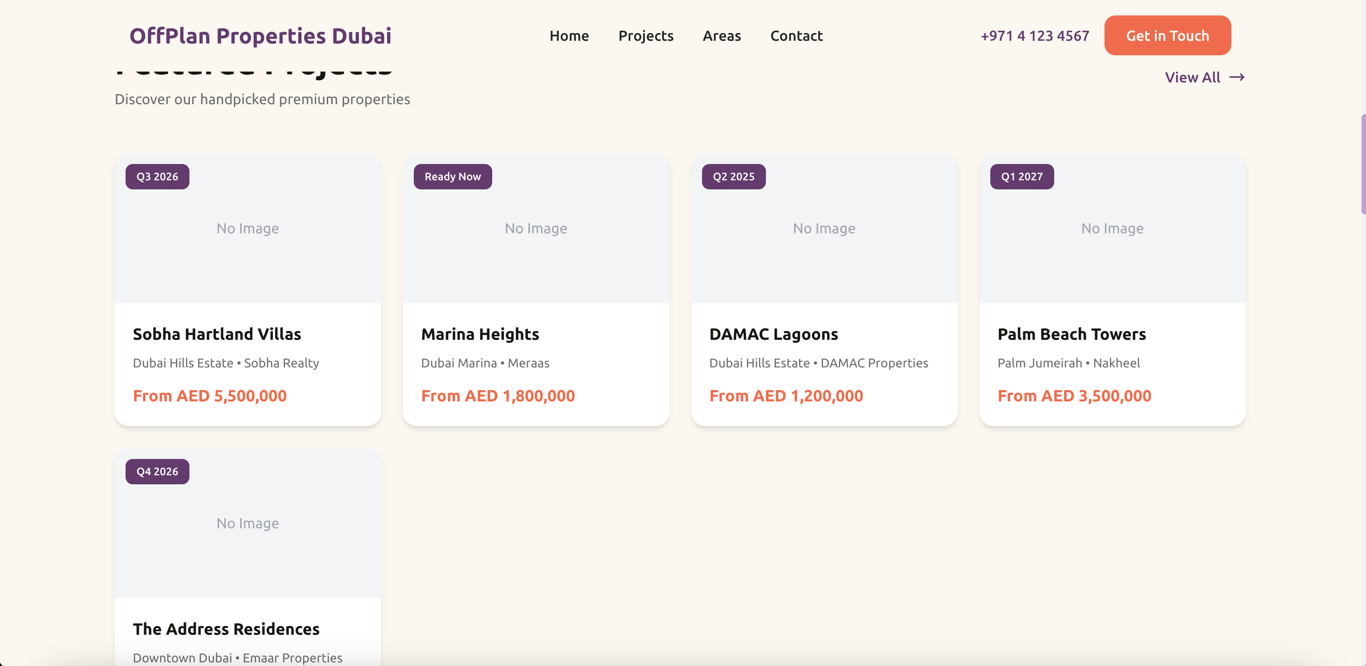
Task: Click the View All arrow icon
Action: tap(1237, 77)
